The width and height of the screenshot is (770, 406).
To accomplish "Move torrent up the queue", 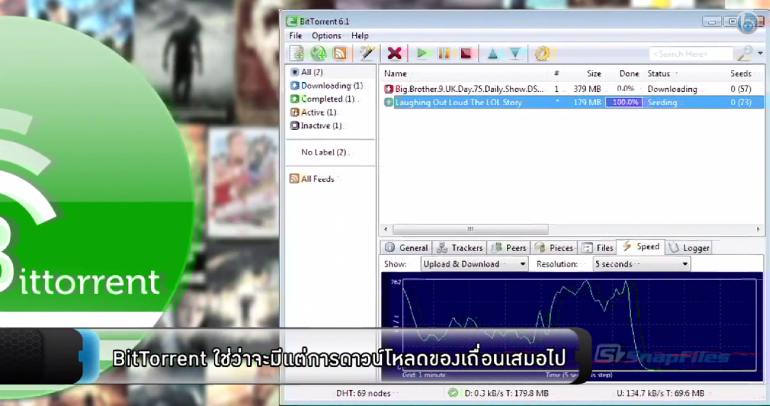I will coord(493,53).
